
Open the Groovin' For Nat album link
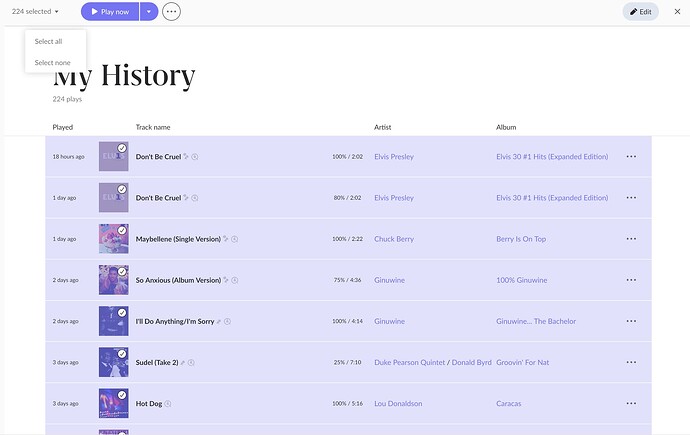[522, 362]
